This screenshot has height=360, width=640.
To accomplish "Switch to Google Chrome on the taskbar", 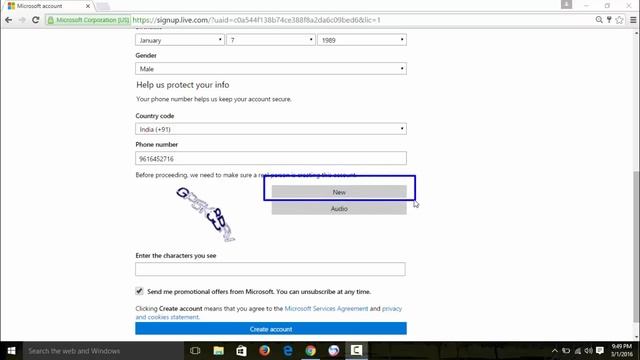I will [311, 351].
